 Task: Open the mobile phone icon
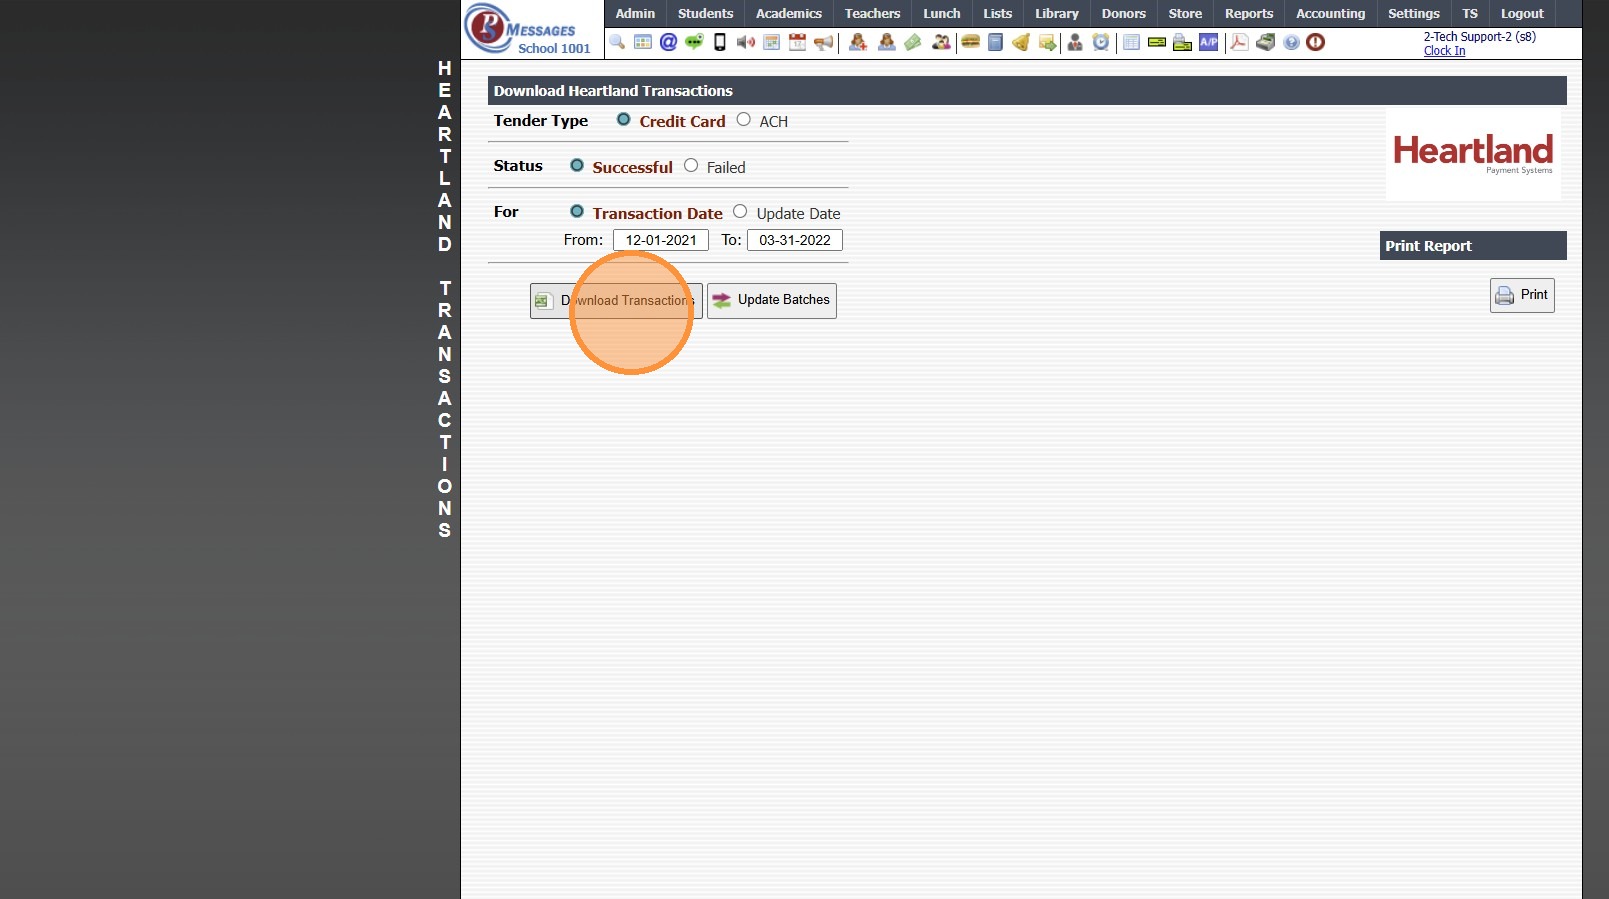[x=720, y=42]
